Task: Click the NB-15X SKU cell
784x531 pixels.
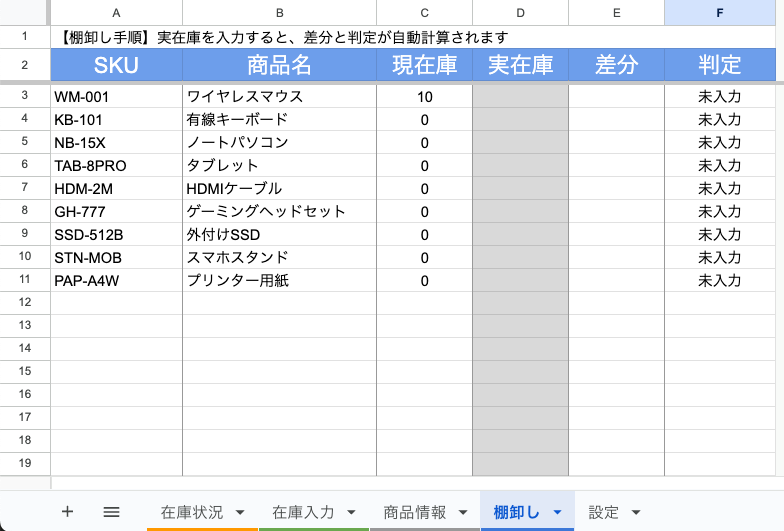Action: point(116,143)
